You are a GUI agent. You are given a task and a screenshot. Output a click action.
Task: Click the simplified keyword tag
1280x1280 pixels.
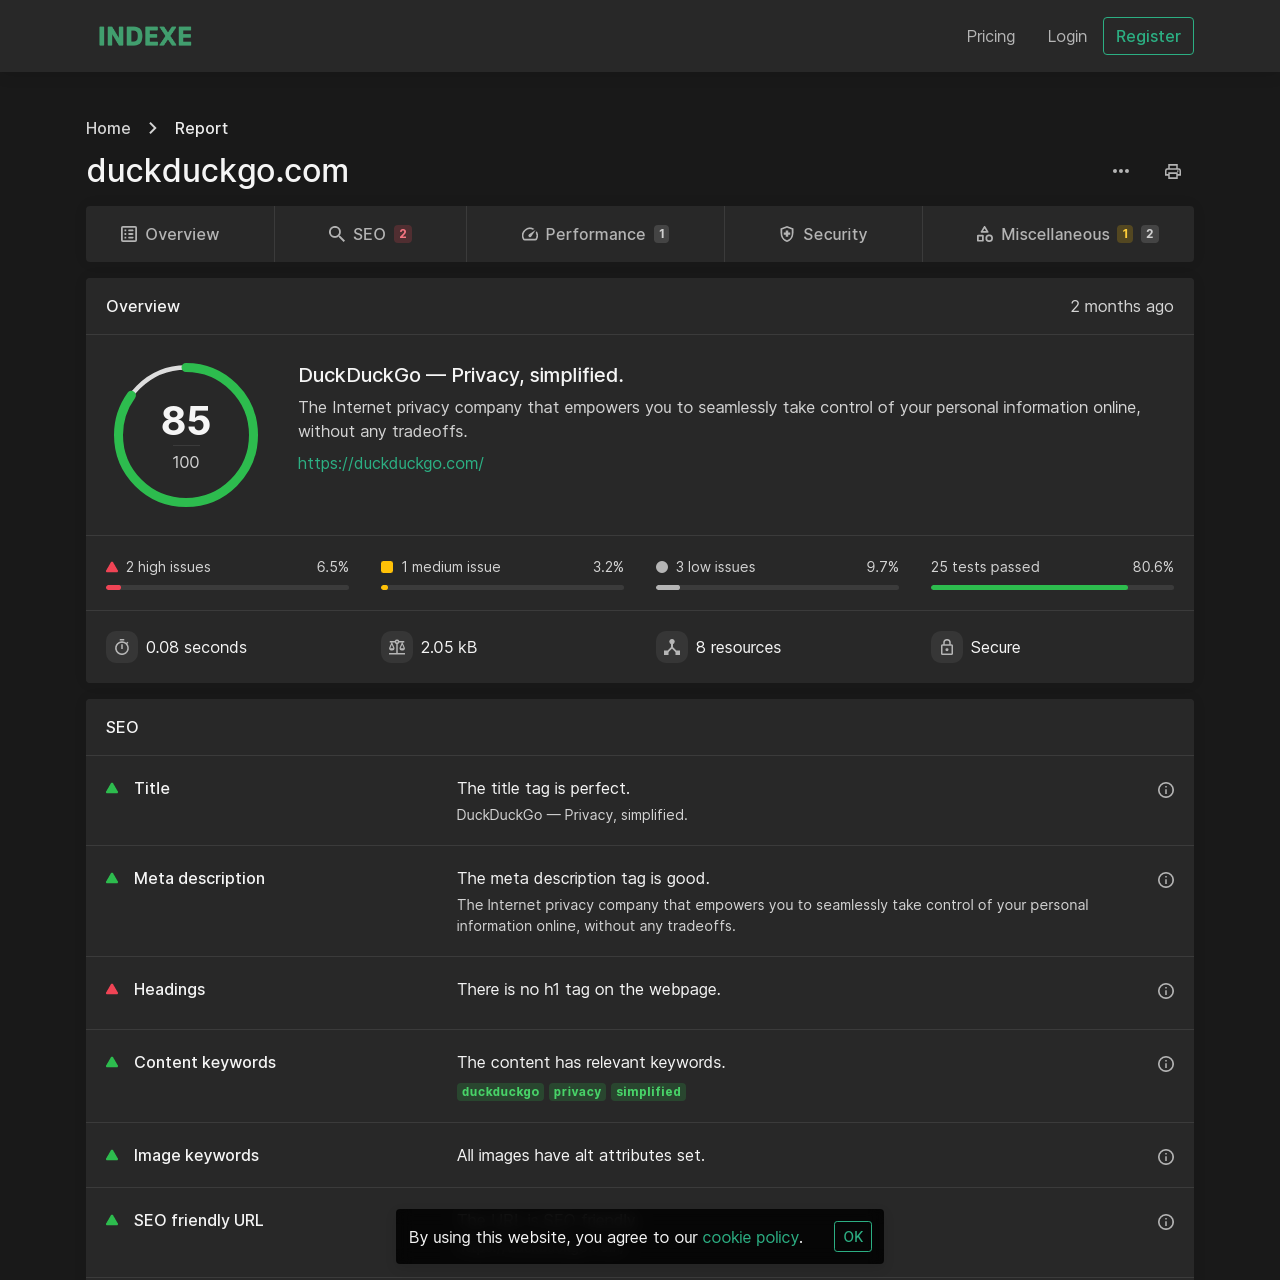point(648,1092)
